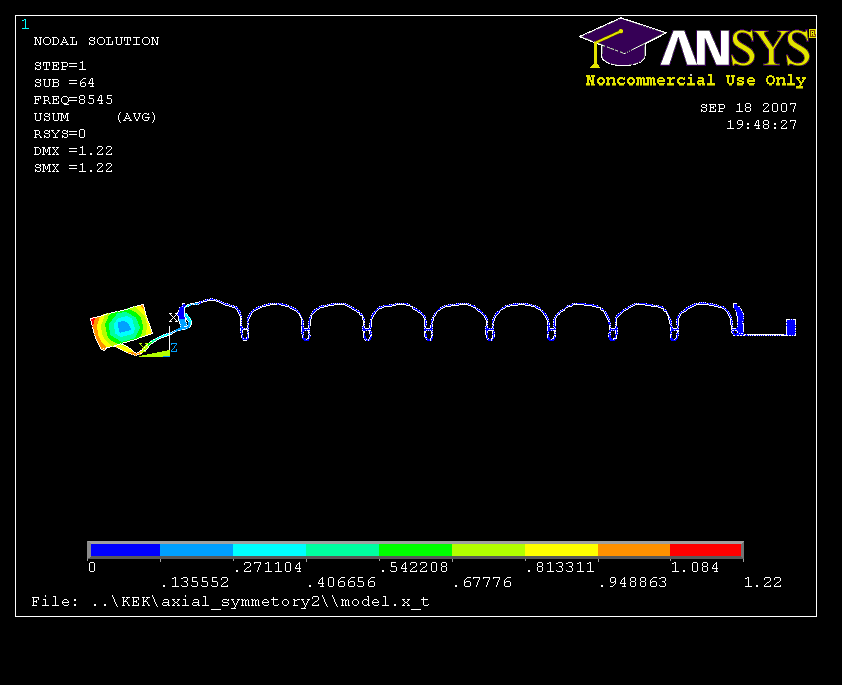842x685 pixels.
Task: Click legend value .271104
Action: [x=268, y=567]
